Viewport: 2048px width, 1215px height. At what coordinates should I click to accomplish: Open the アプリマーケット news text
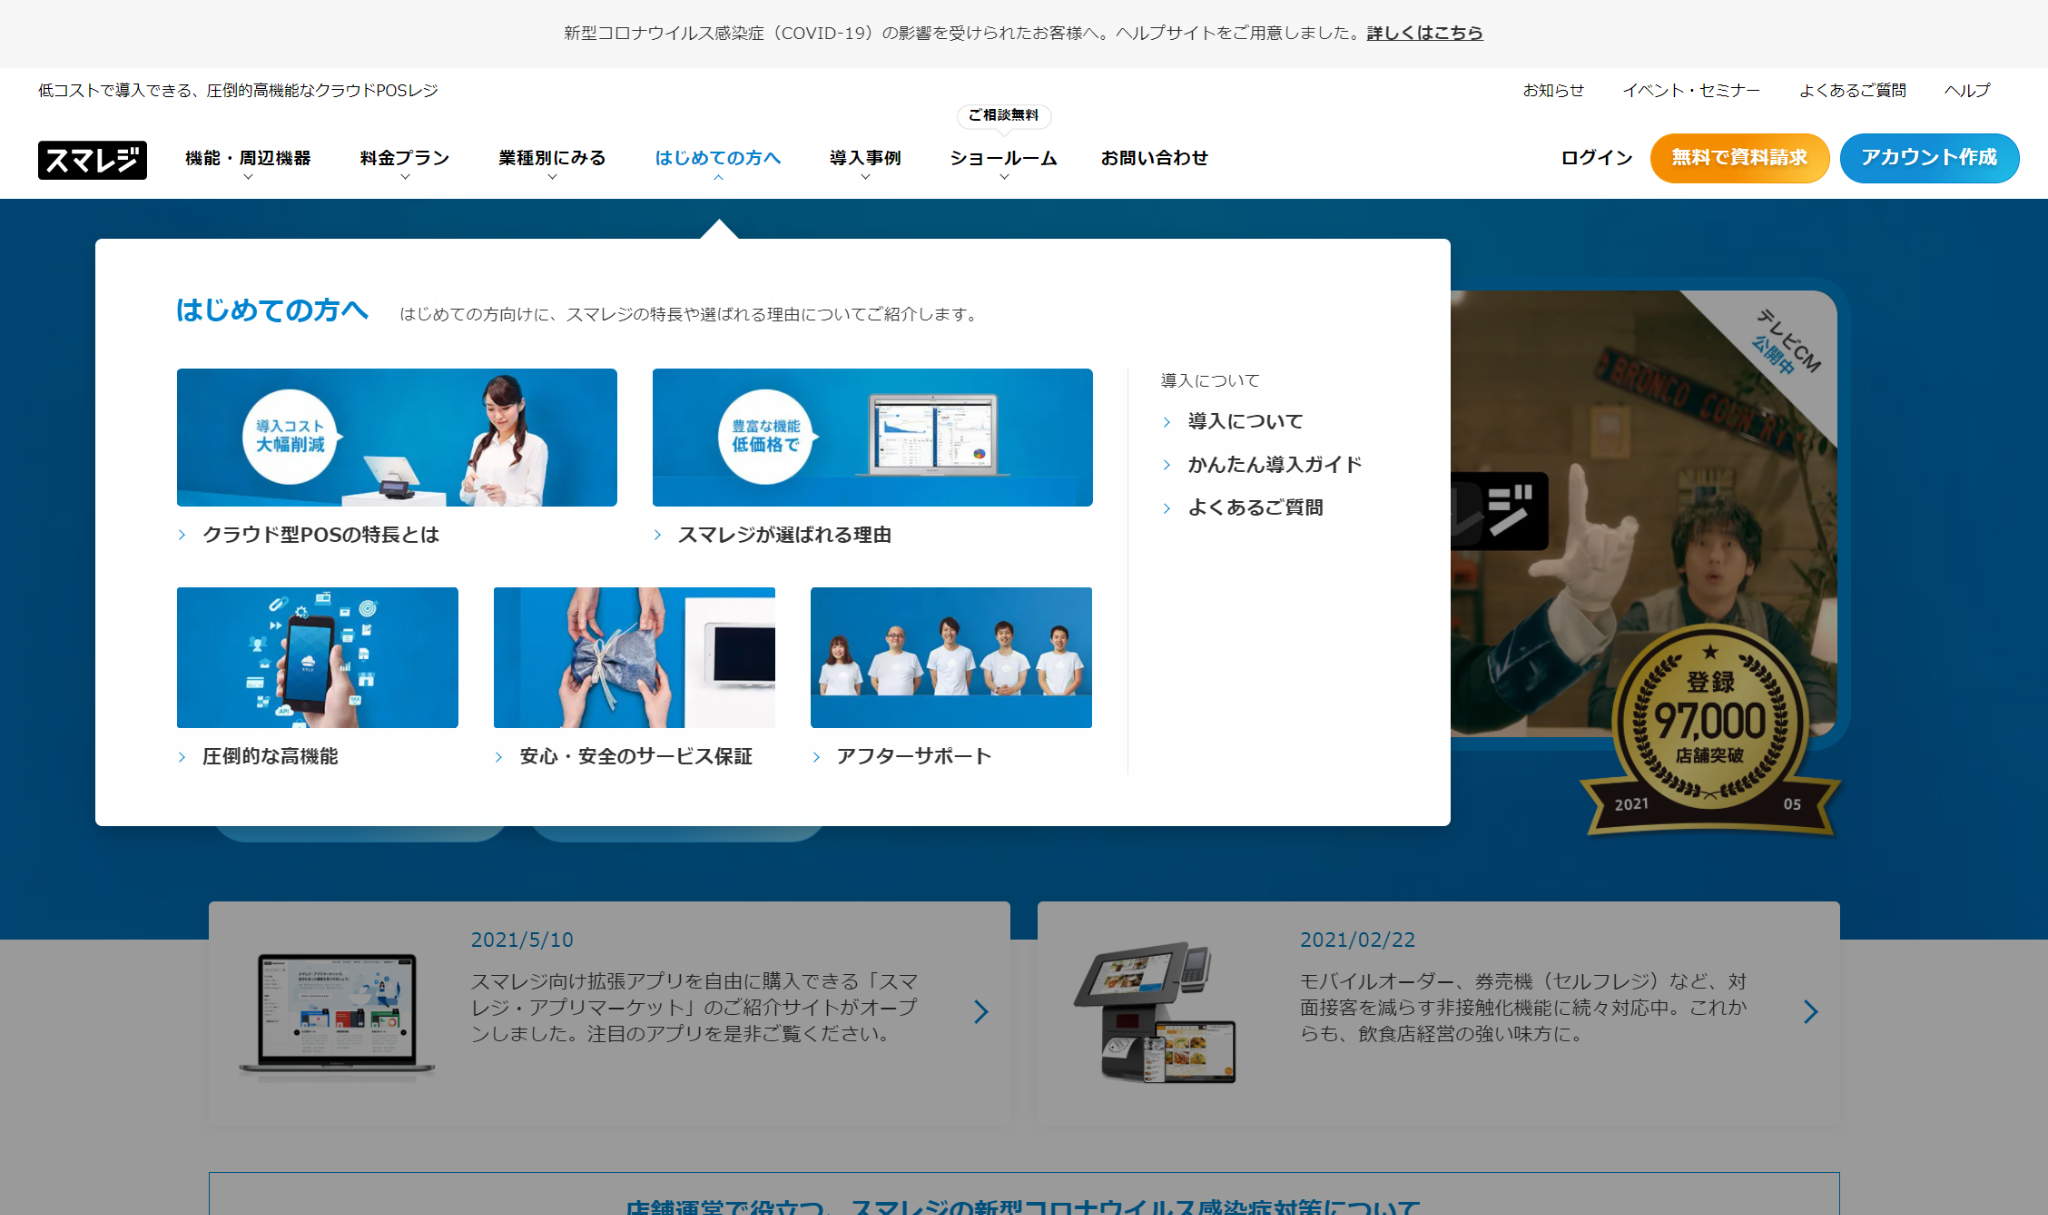point(694,1008)
